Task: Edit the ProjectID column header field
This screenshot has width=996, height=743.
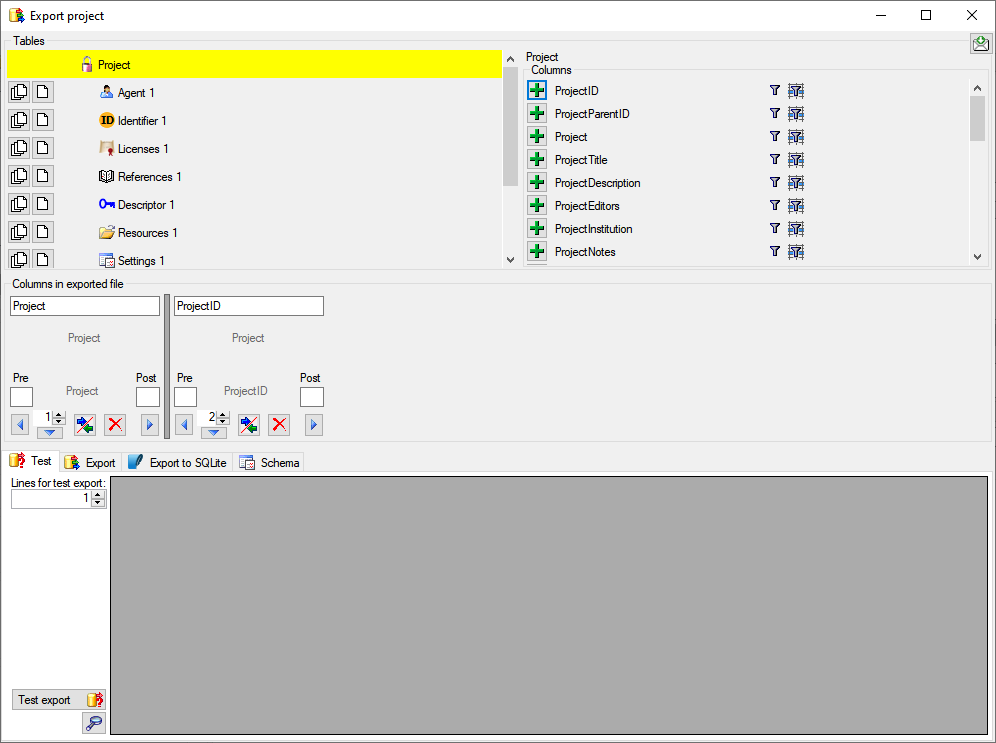Action: point(248,305)
